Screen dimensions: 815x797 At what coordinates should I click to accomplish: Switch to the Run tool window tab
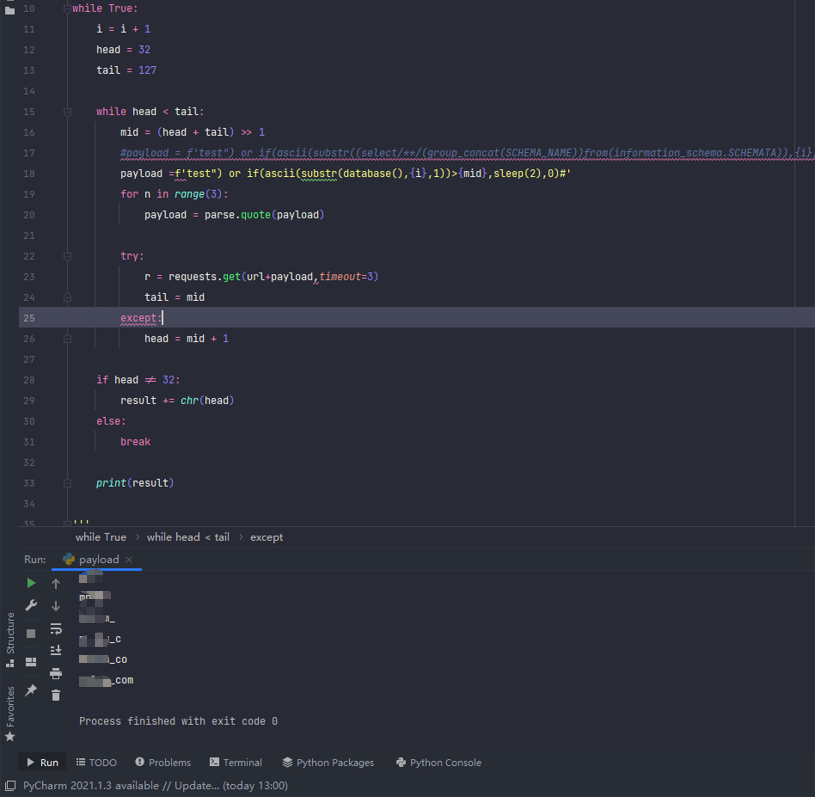click(43, 763)
